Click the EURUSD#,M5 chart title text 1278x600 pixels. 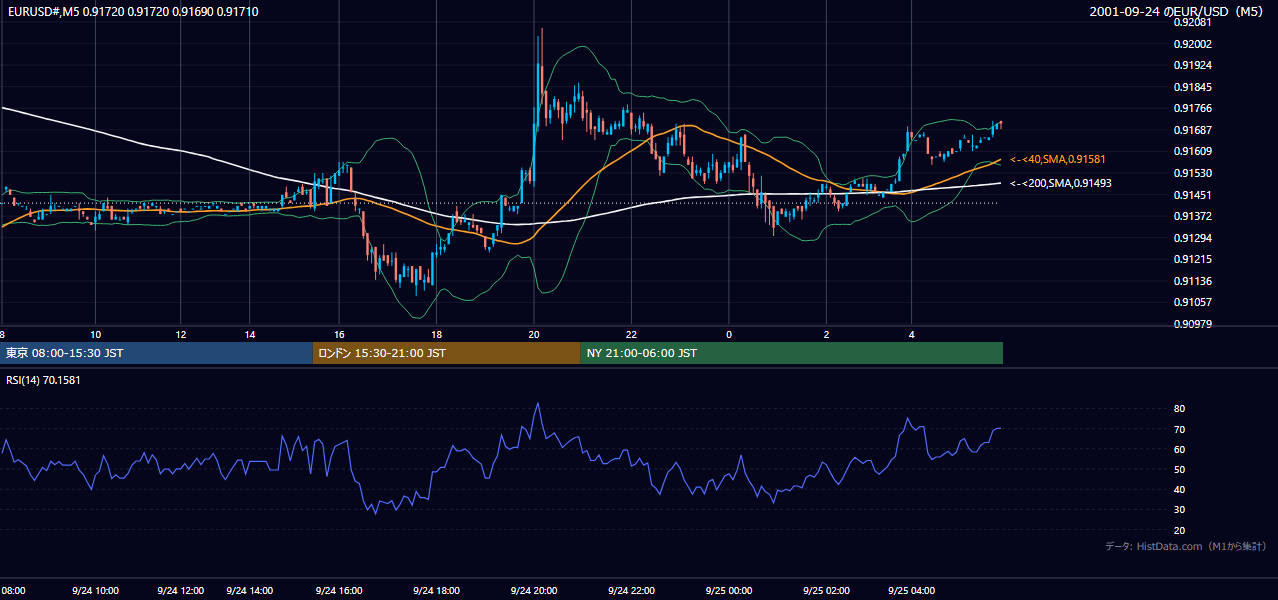[131, 12]
